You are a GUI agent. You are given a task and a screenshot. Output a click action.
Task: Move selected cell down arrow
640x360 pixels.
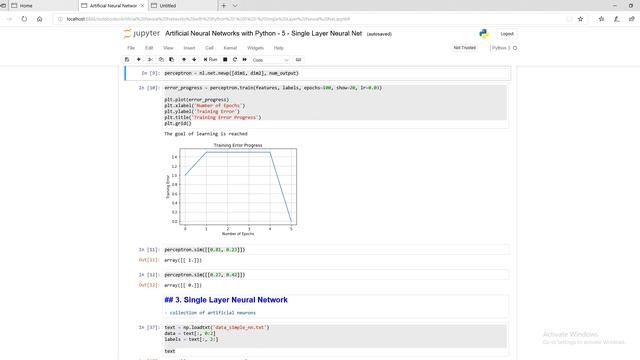pos(194,60)
